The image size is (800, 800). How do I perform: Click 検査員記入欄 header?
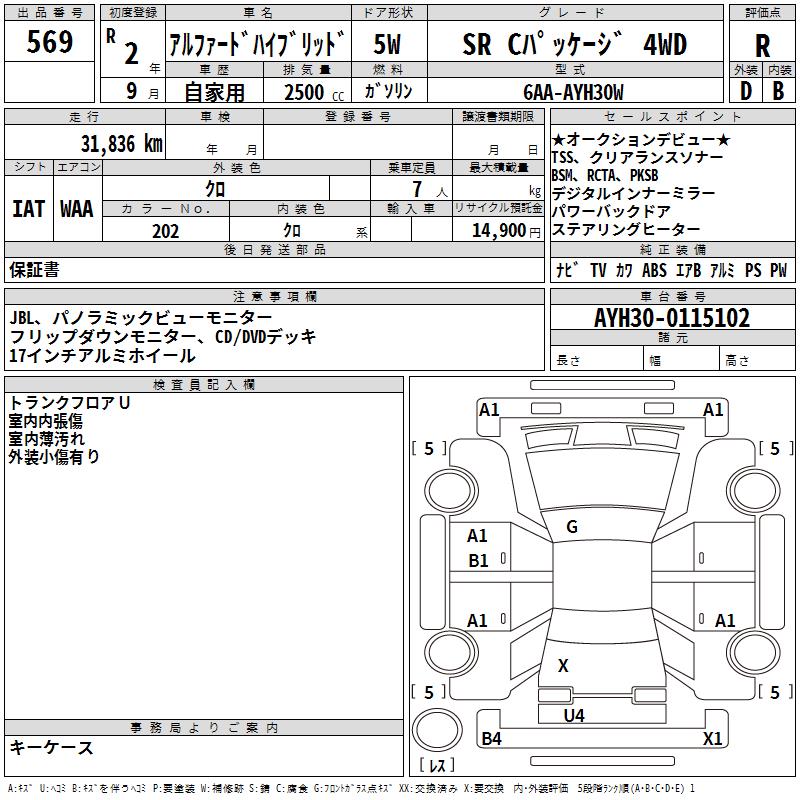pos(204,385)
